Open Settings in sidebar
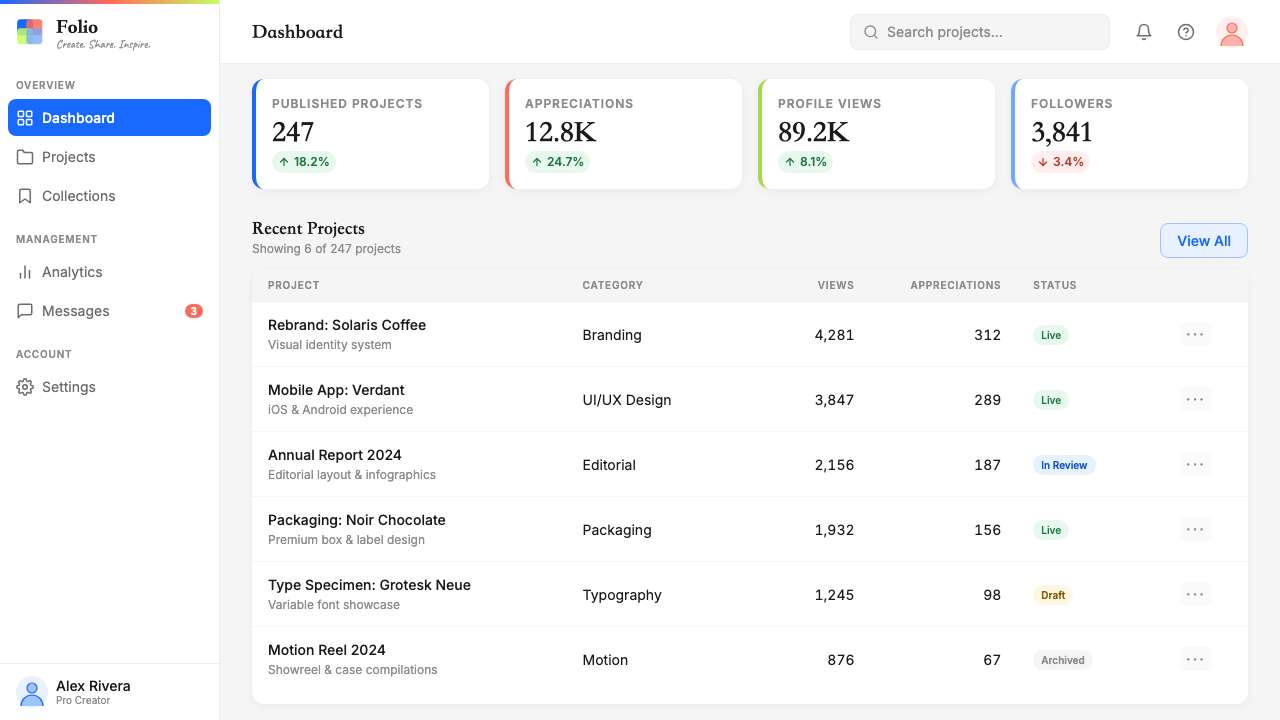1280x720 pixels. pyautogui.click(x=109, y=387)
